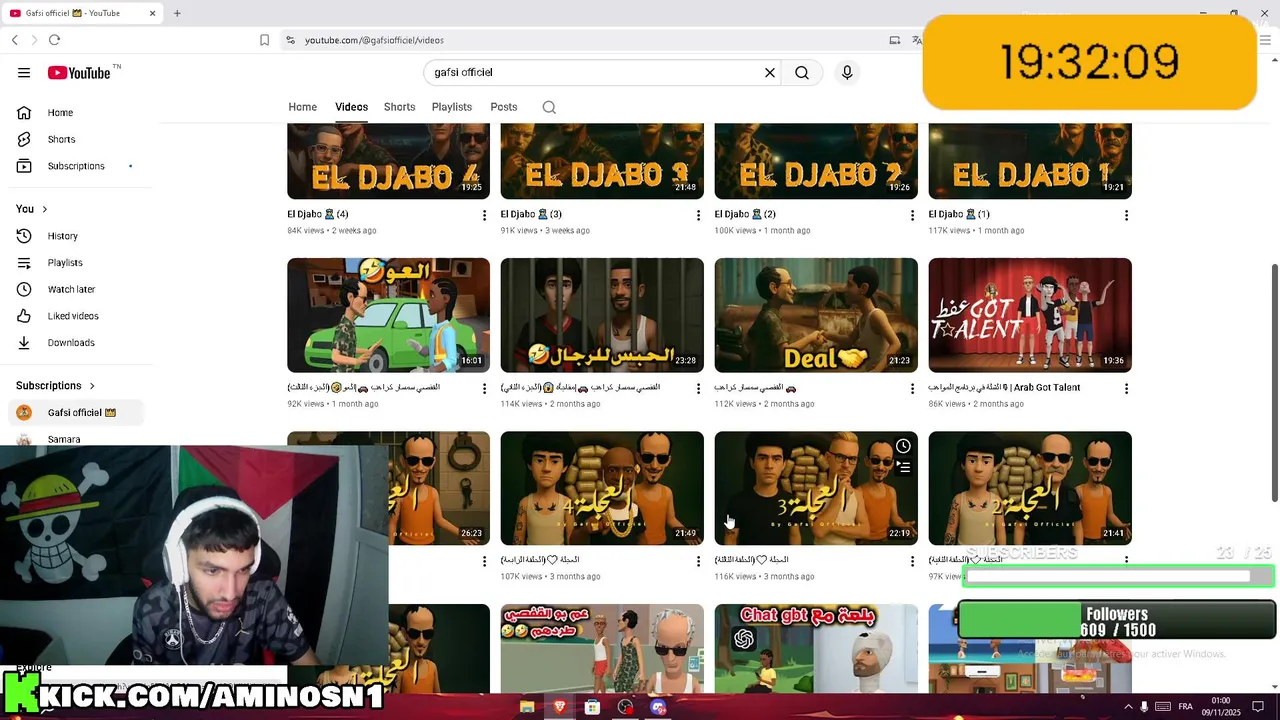Play green car thumbnail 16:01 video
This screenshot has height=720, width=1280.
click(x=388, y=315)
